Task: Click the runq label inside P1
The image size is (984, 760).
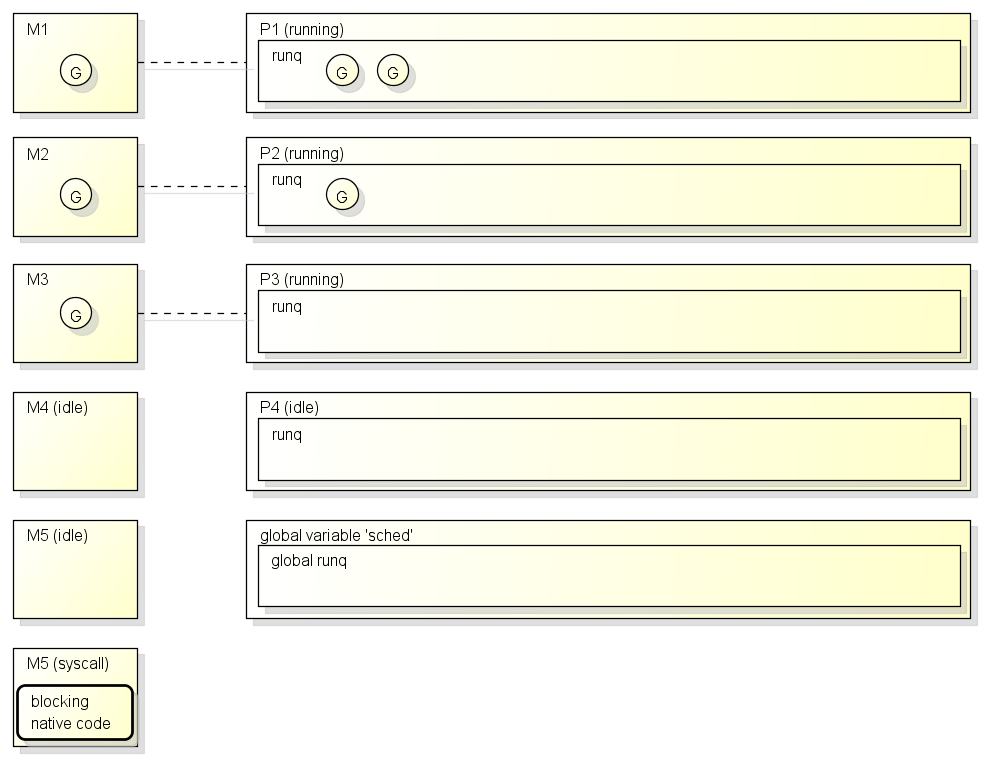Action: click(x=287, y=56)
